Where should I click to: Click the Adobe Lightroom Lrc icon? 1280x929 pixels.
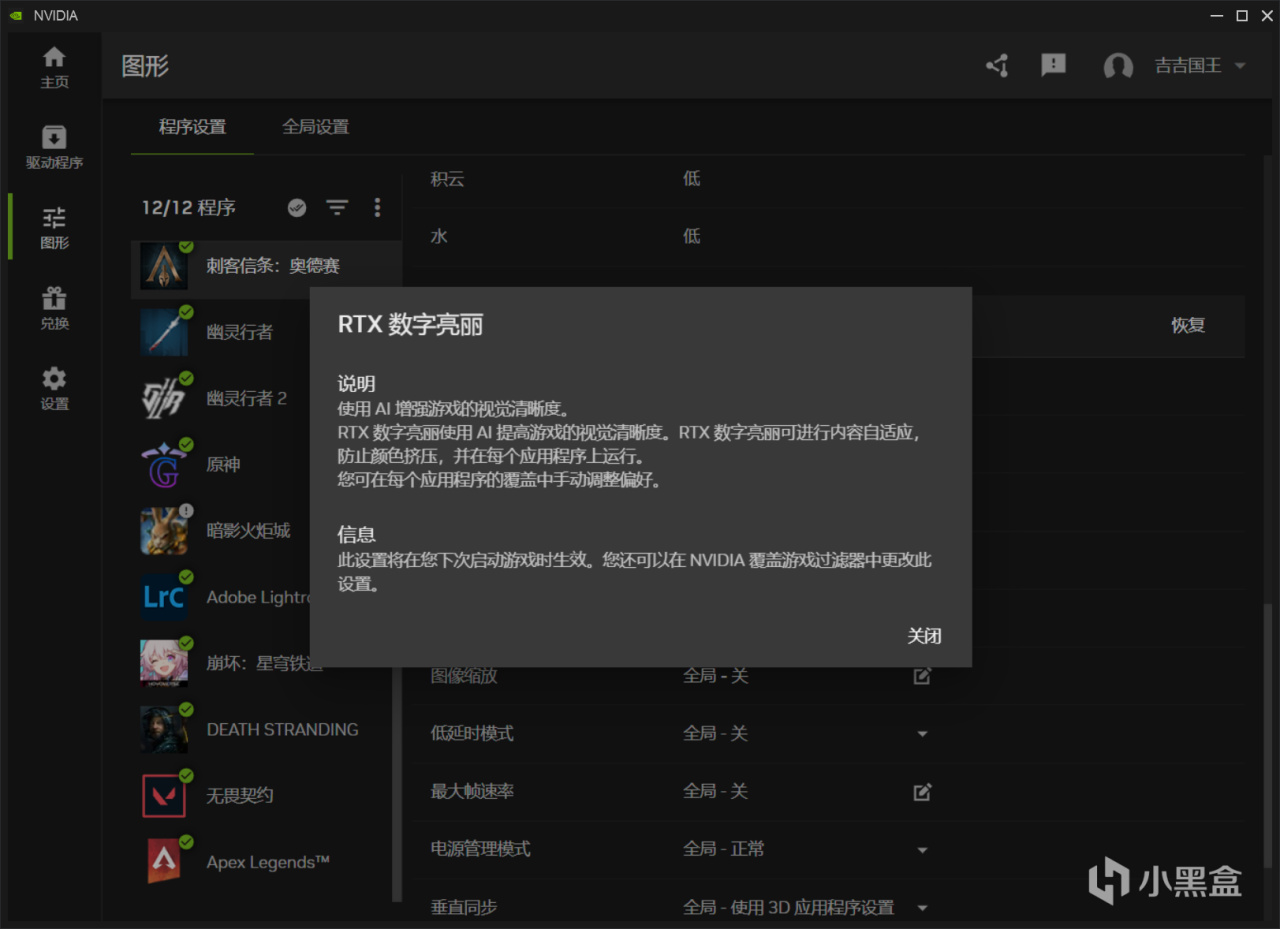click(164, 597)
